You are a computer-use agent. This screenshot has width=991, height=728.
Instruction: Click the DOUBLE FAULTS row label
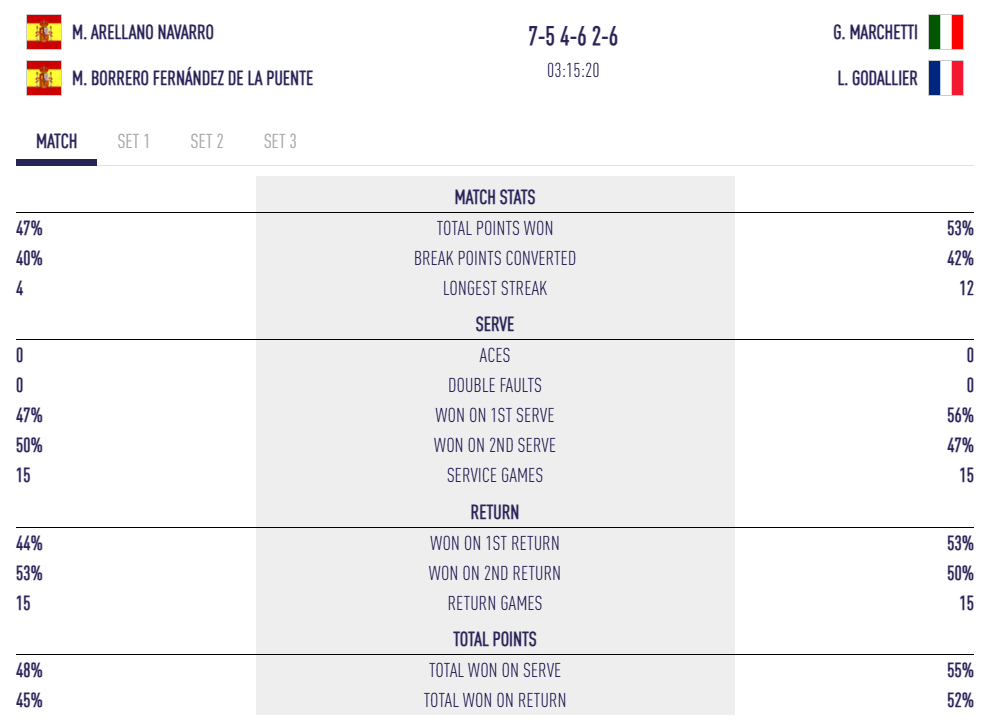click(x=495, y=385)
